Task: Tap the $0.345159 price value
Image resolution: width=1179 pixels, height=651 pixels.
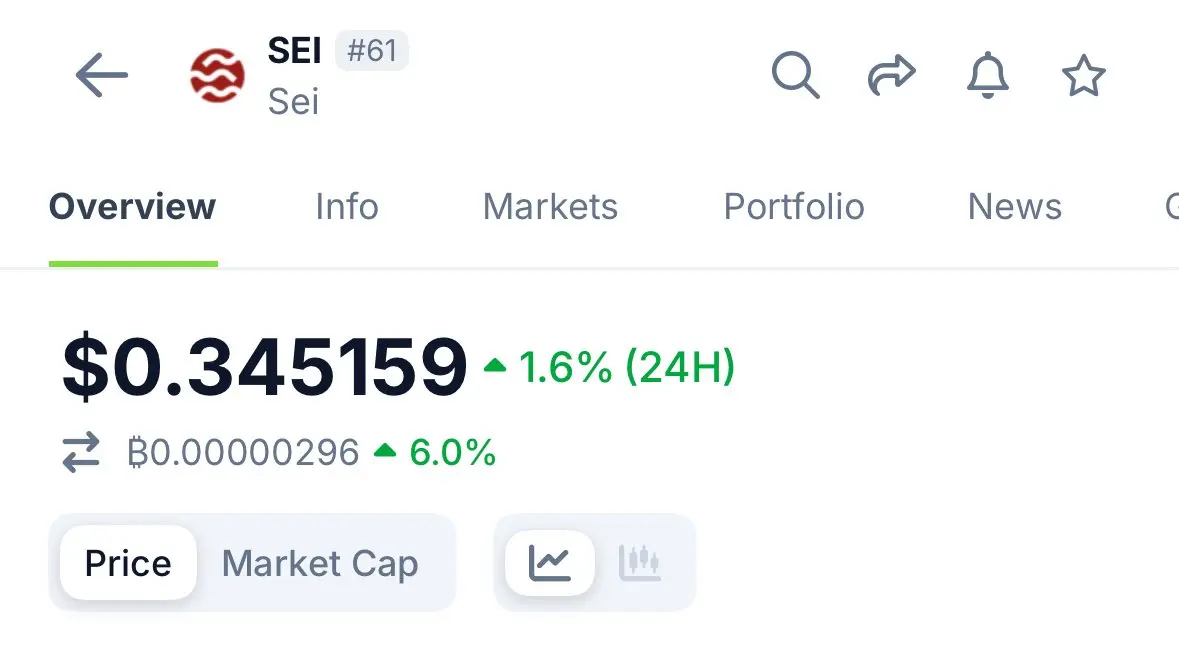Action: 265,367
